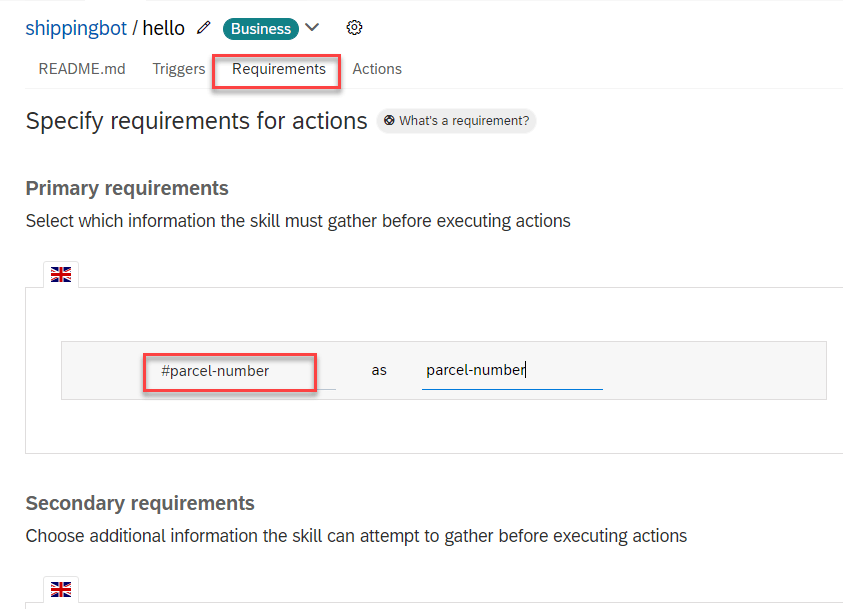This screenshot has width=843, height=609.
Task: Click the "Specify requirements for actions" title
Action: (x=197, y=122)
